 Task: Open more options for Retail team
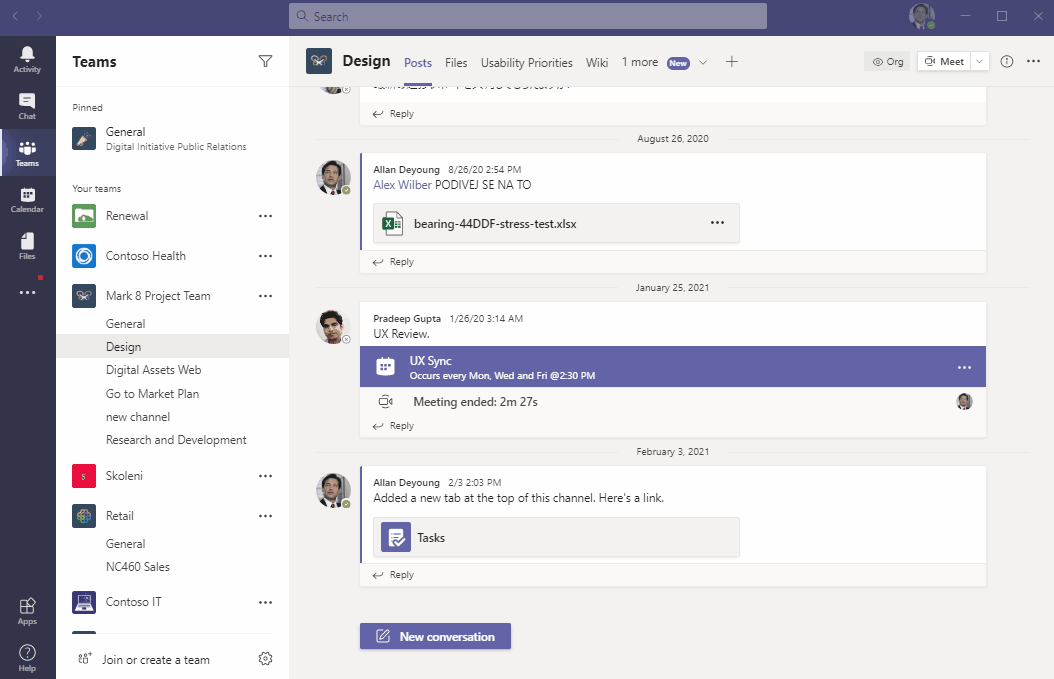click(266, 516)
